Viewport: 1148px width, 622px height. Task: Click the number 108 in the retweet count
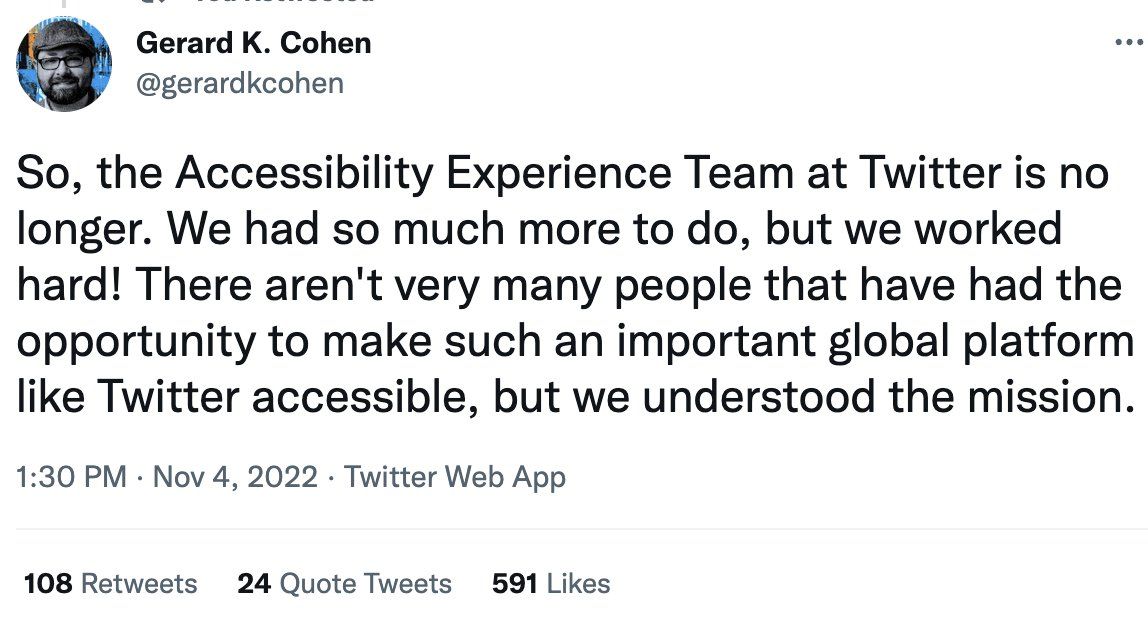point(47,583)
